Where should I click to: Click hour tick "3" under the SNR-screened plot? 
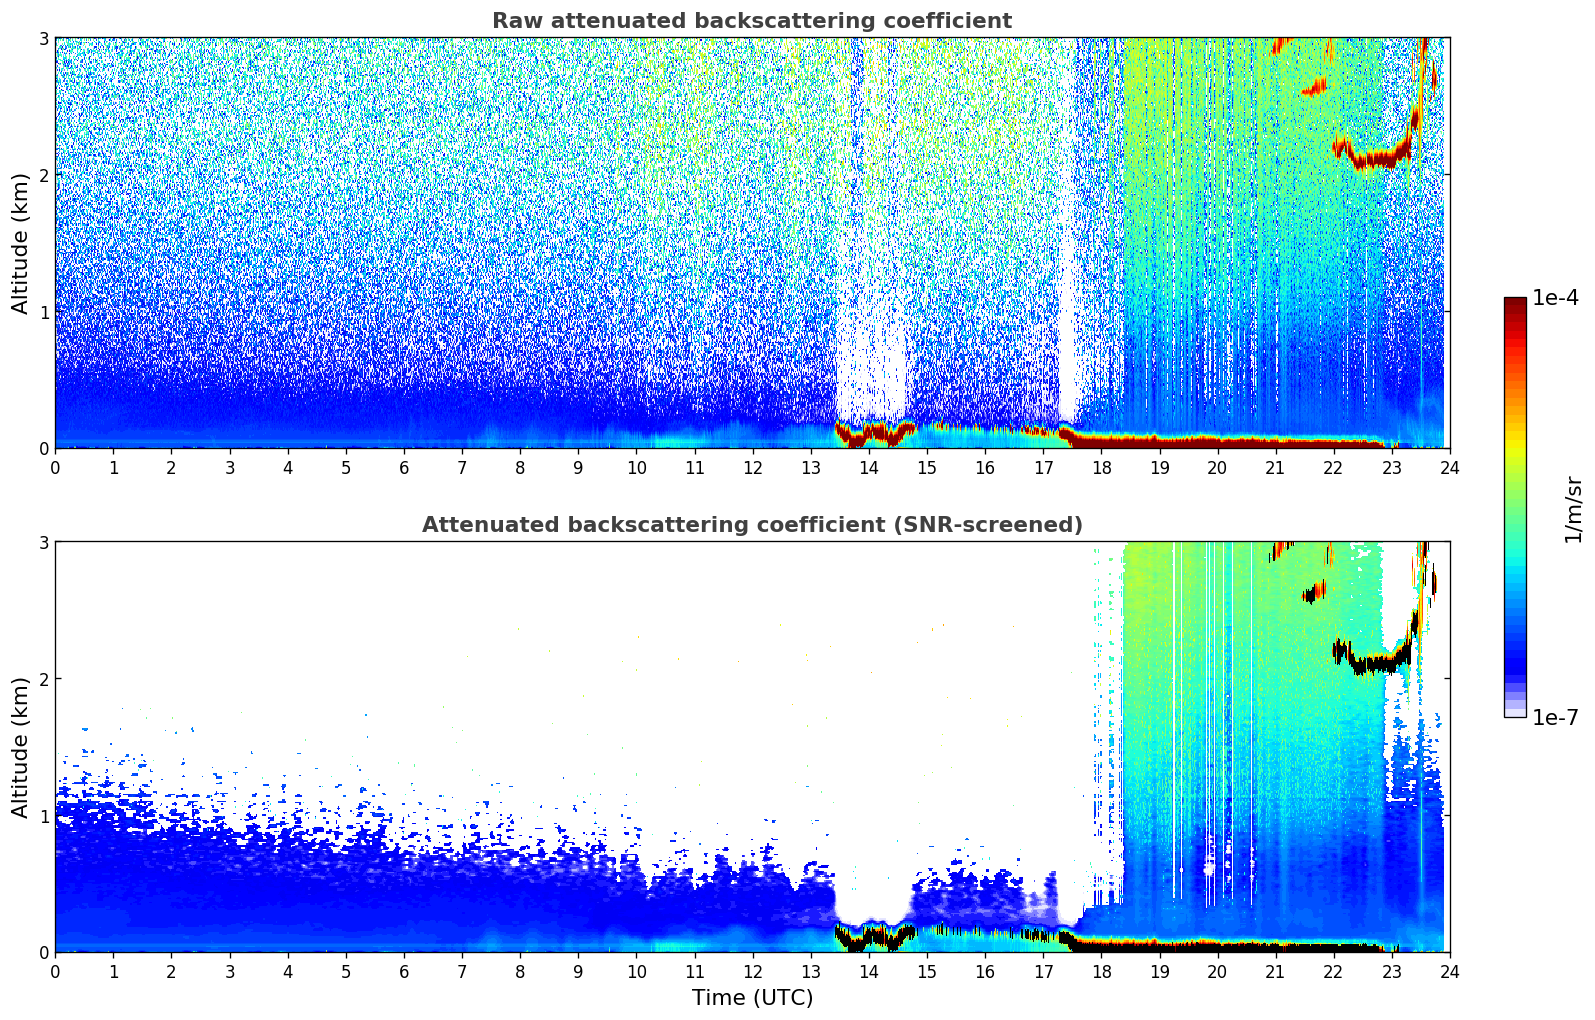pos(229,971)
